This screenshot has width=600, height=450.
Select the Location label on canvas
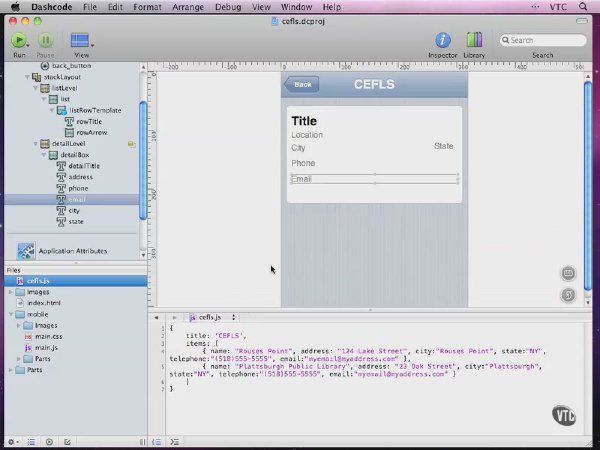tap(307, 135)
